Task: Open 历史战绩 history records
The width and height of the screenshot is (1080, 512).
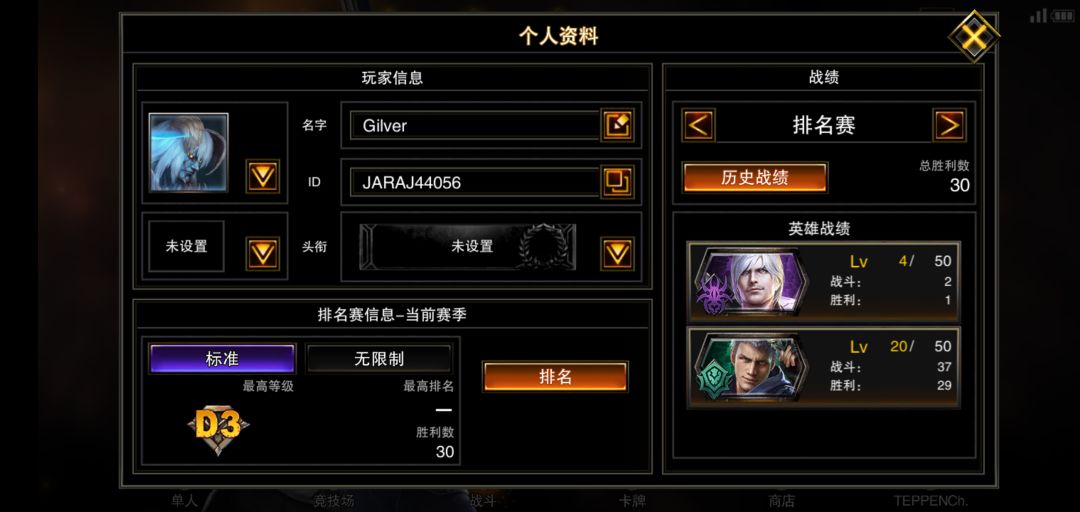Action: pyautogui.click(x=755, y=178)
